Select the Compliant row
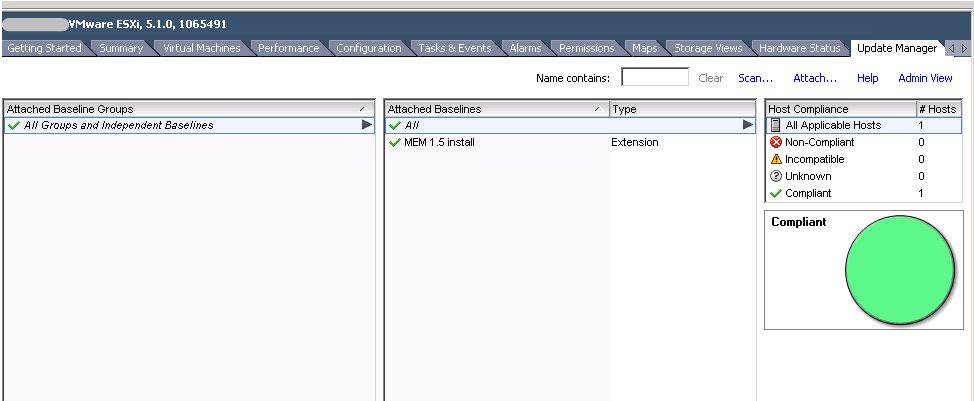The height and width of the screenshot is (401, 974). 864,193
